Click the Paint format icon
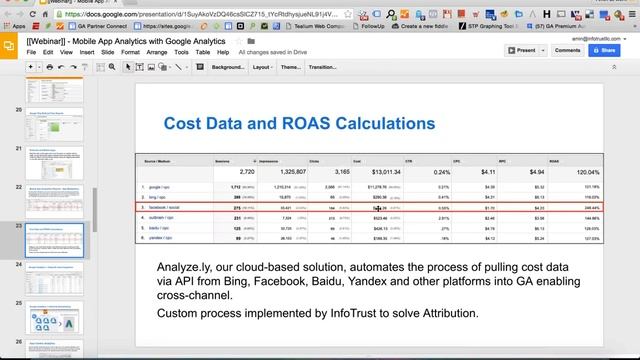The image size is (640, 360). (x=85, y=67)
